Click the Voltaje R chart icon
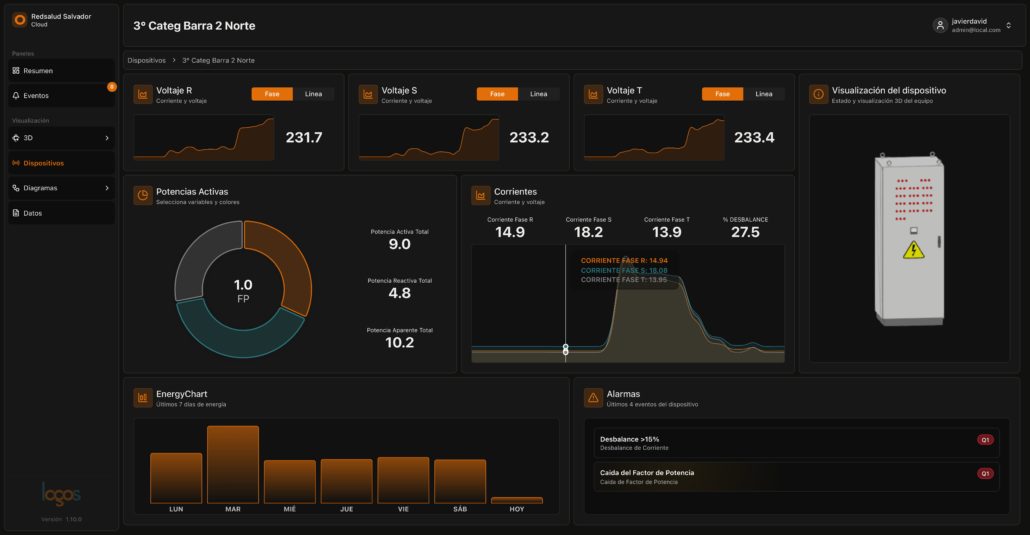This screenshot has height=535, width=1030. [143, 94]
